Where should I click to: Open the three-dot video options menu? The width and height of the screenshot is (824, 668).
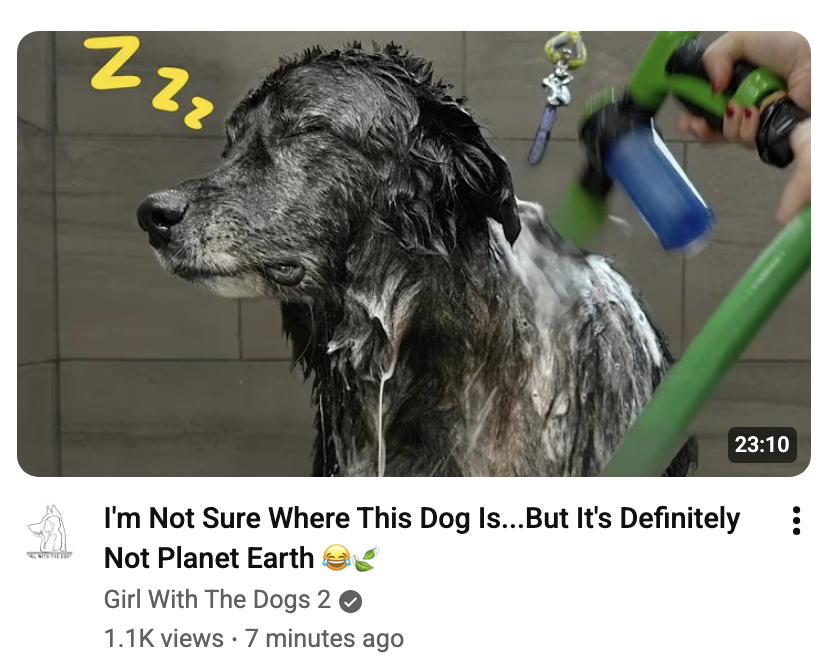click(x=796, y=520)
